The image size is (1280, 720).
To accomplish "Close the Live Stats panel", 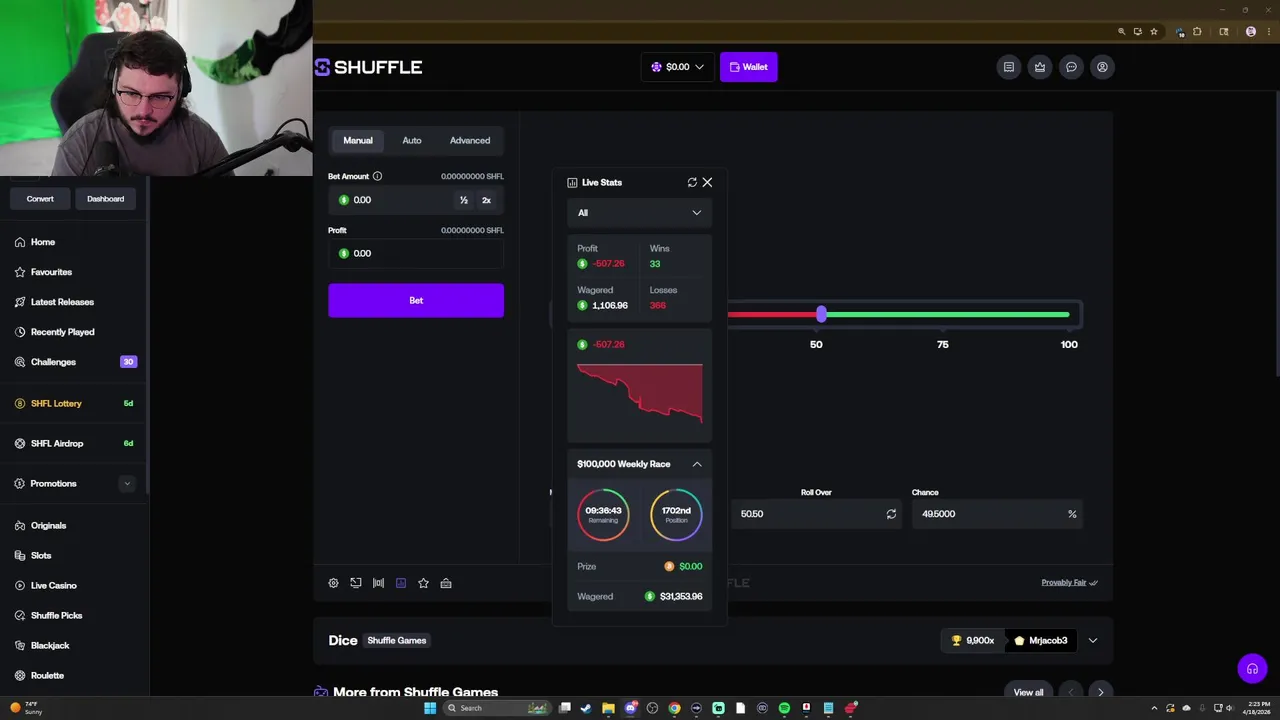I will coord(707,182).
